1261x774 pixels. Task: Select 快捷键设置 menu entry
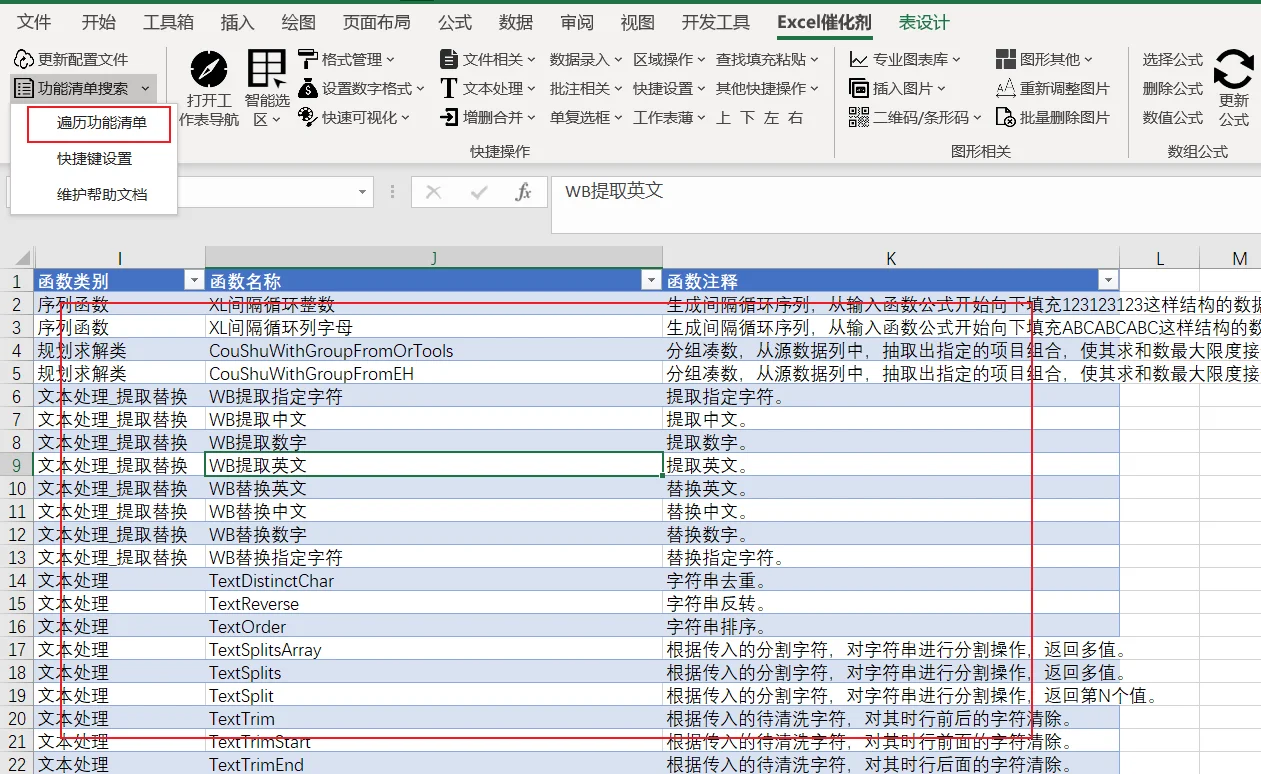tap(94, 158)
